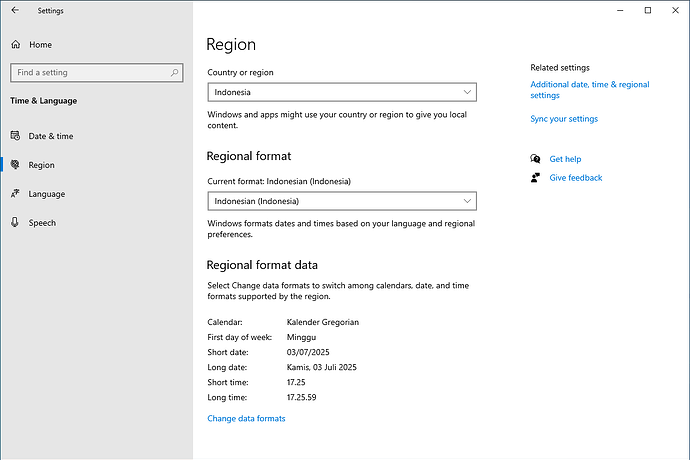Click Current format: Indonesian (Indonesia) text
690x460 pixels.
[x=279, y=181]
